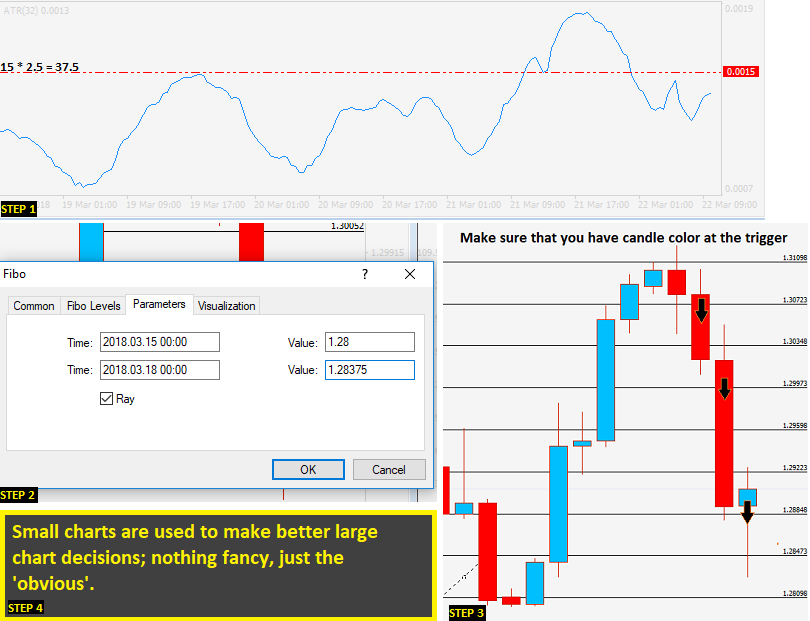The height and width of the screenshot is (621, 810).
Task: Open the Fibo Levels tab
Action: click(x=94, y=306)
